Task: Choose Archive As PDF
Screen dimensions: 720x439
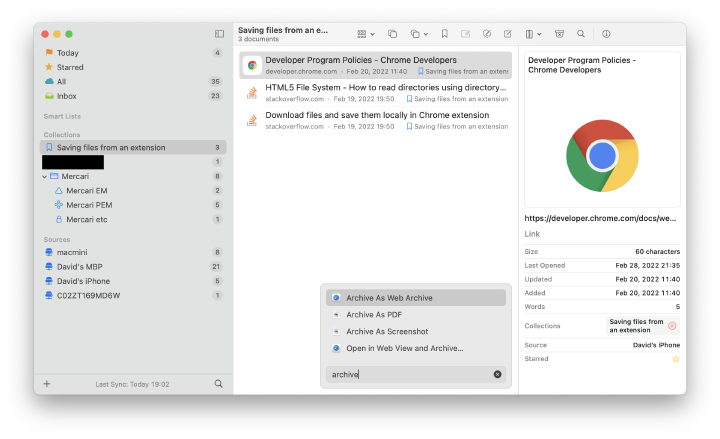Action: pos(416,315)
